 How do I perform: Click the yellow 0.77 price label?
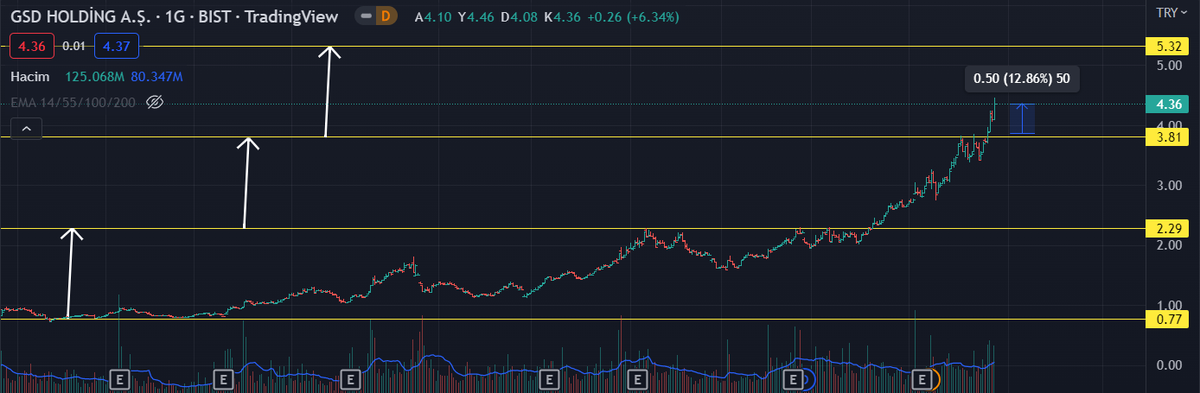click(1168, 319)
